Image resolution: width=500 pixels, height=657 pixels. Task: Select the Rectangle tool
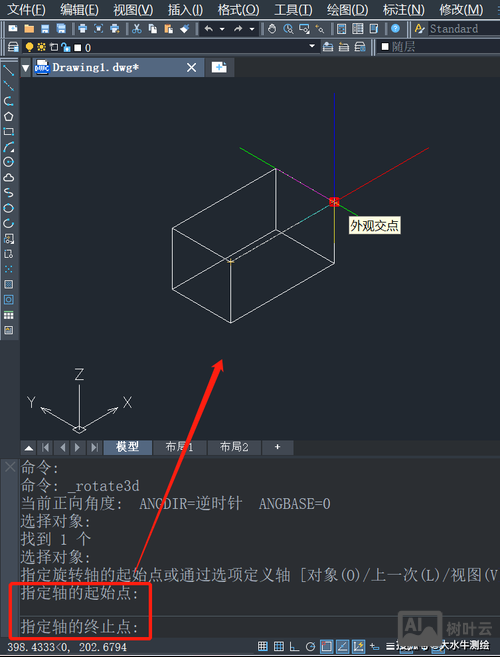point(8,132)
